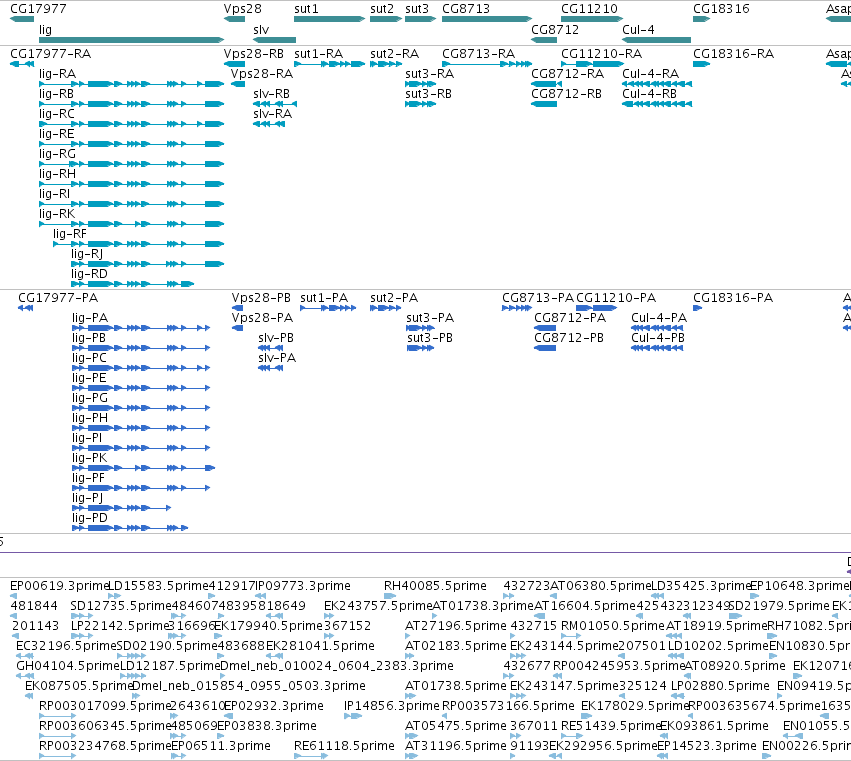Screen dimensions: 851x761
Task: Open the lig-RG transcript label
Action: (x=58, y=154)
